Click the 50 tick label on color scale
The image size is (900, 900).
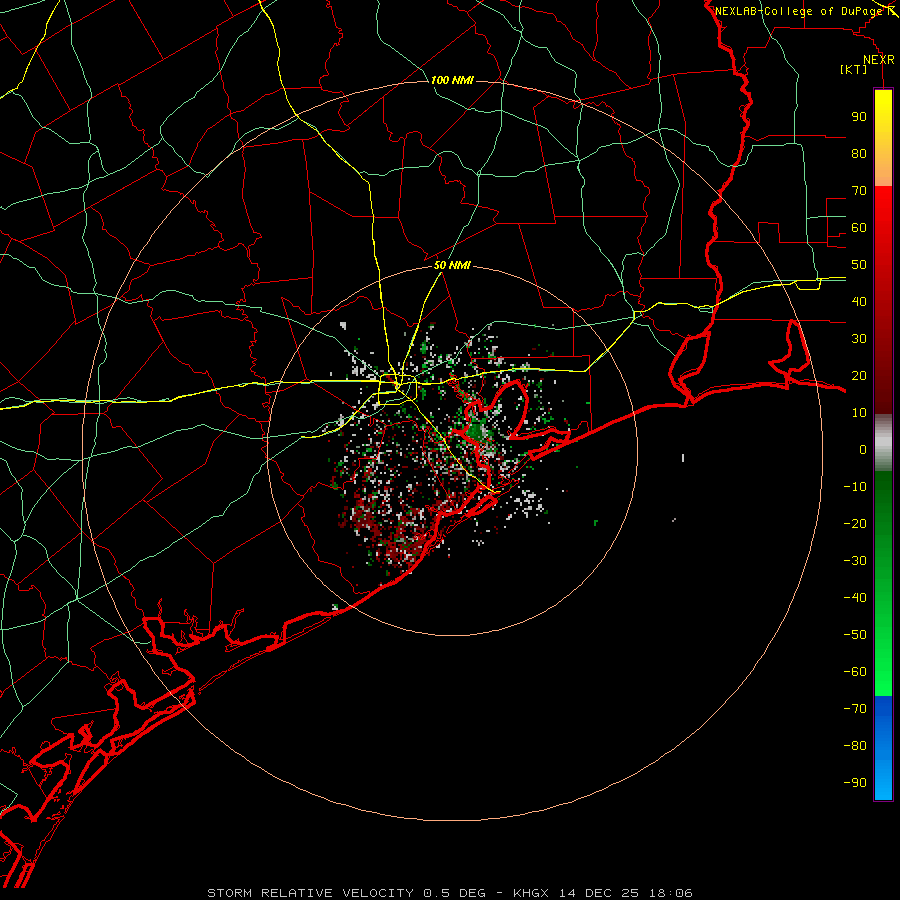[x=859, y=265]
